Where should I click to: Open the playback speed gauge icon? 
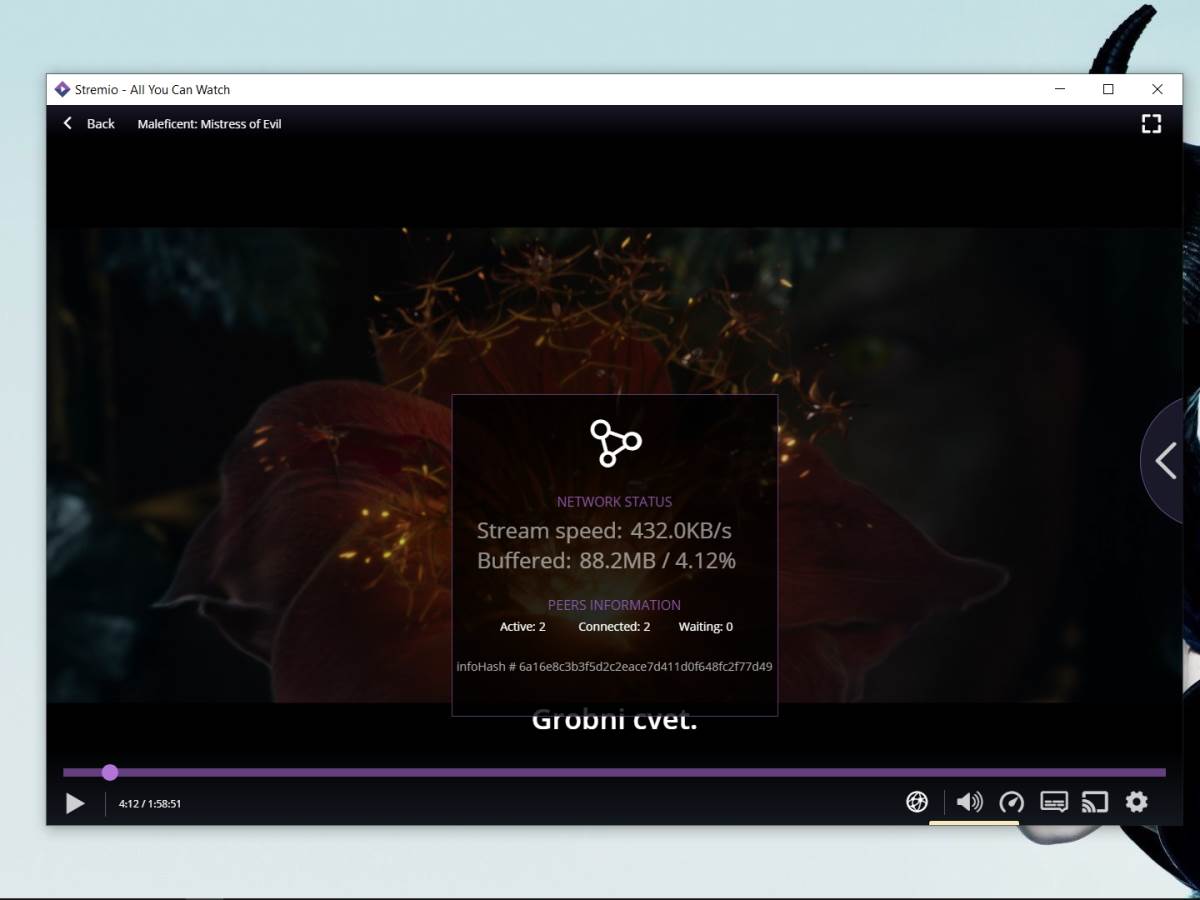pyautogui.click(x=1011, y=802)
